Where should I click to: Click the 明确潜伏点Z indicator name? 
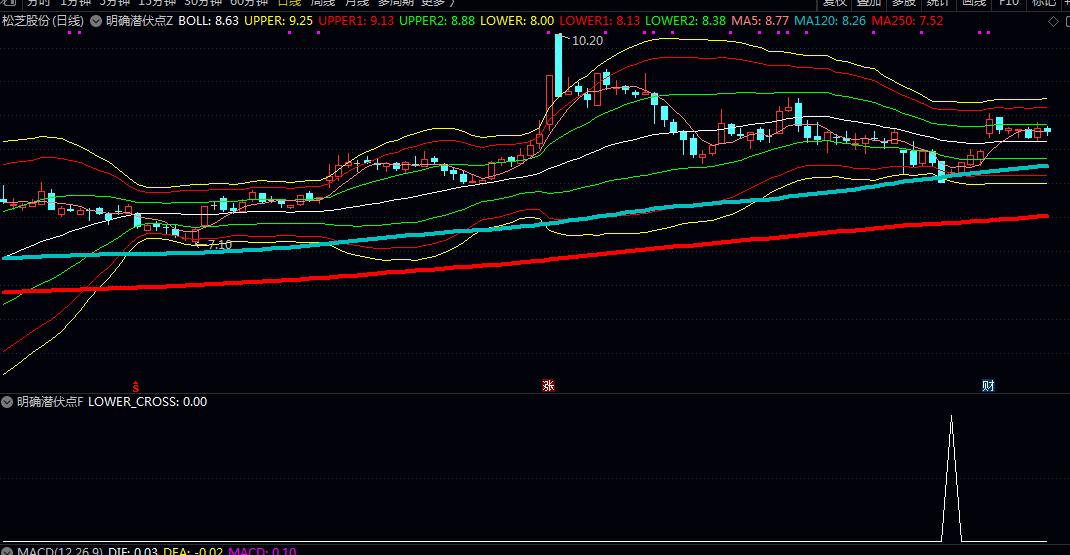point(139,21)
